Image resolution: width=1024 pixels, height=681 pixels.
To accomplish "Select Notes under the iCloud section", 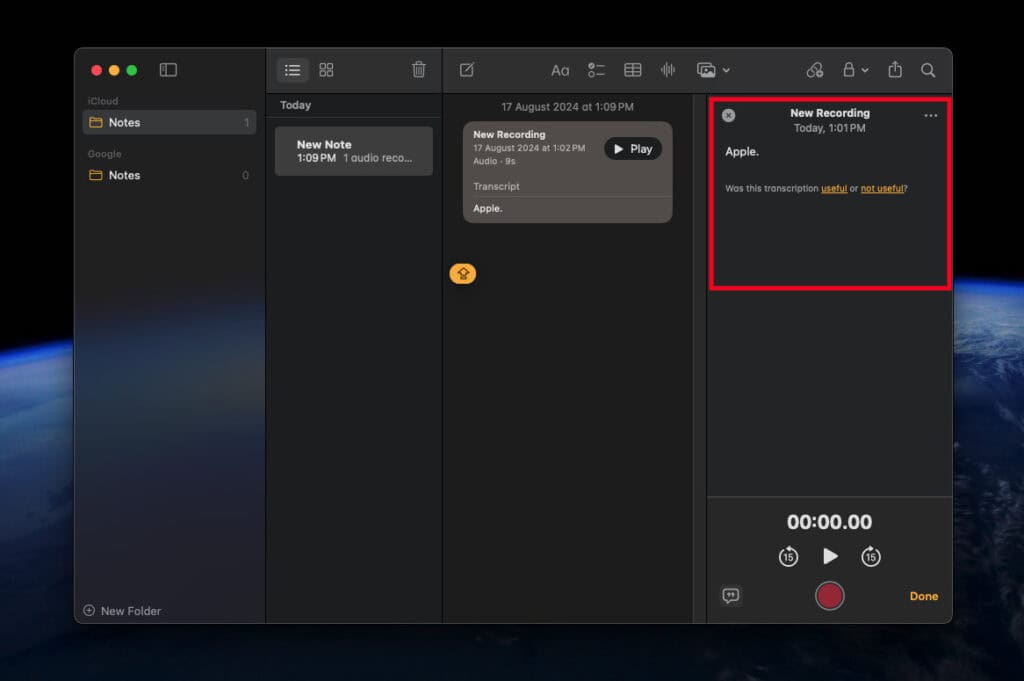I will 123,122.
